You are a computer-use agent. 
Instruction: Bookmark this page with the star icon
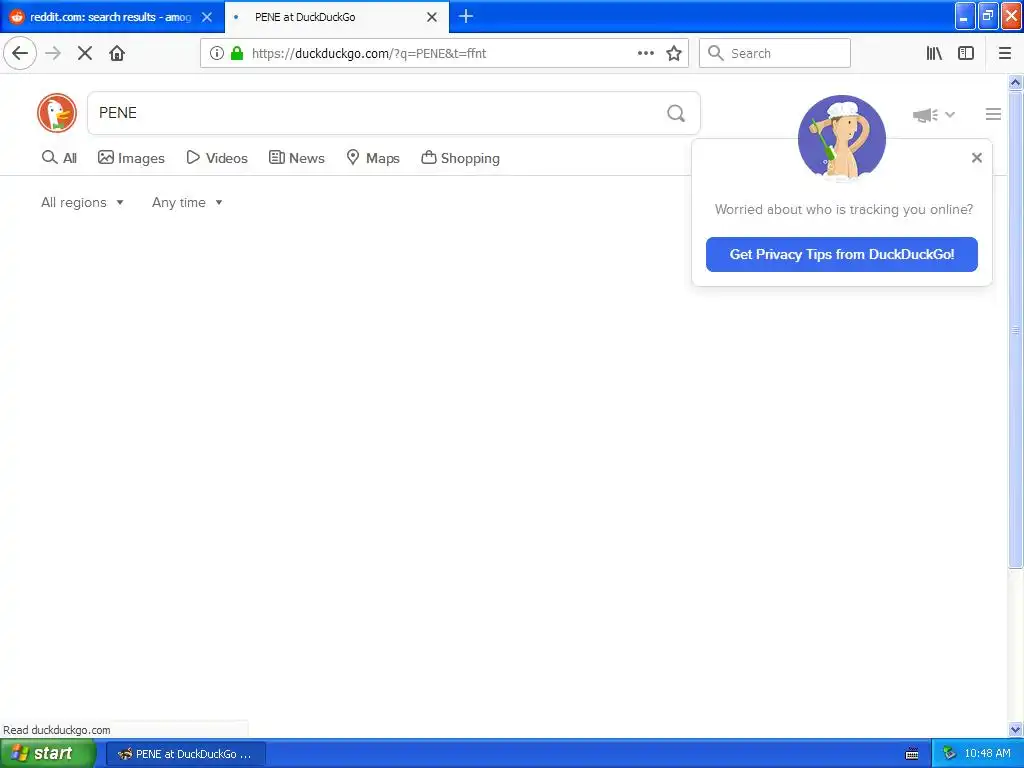[x=674, y=53]
